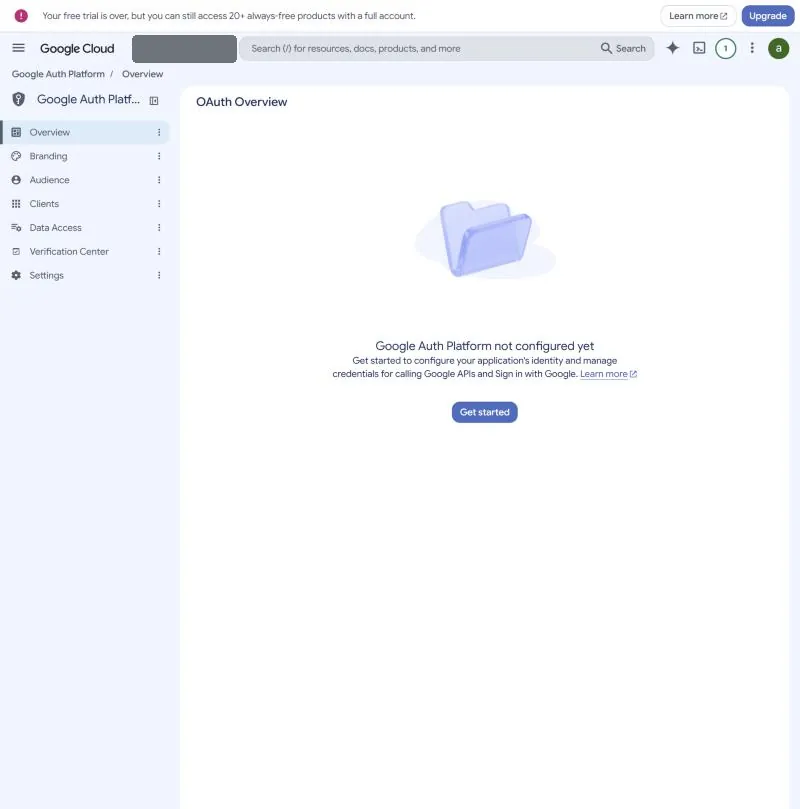Follow the Learn more link under description
This screenshot has width=800, height=809.
coord(608,374)
